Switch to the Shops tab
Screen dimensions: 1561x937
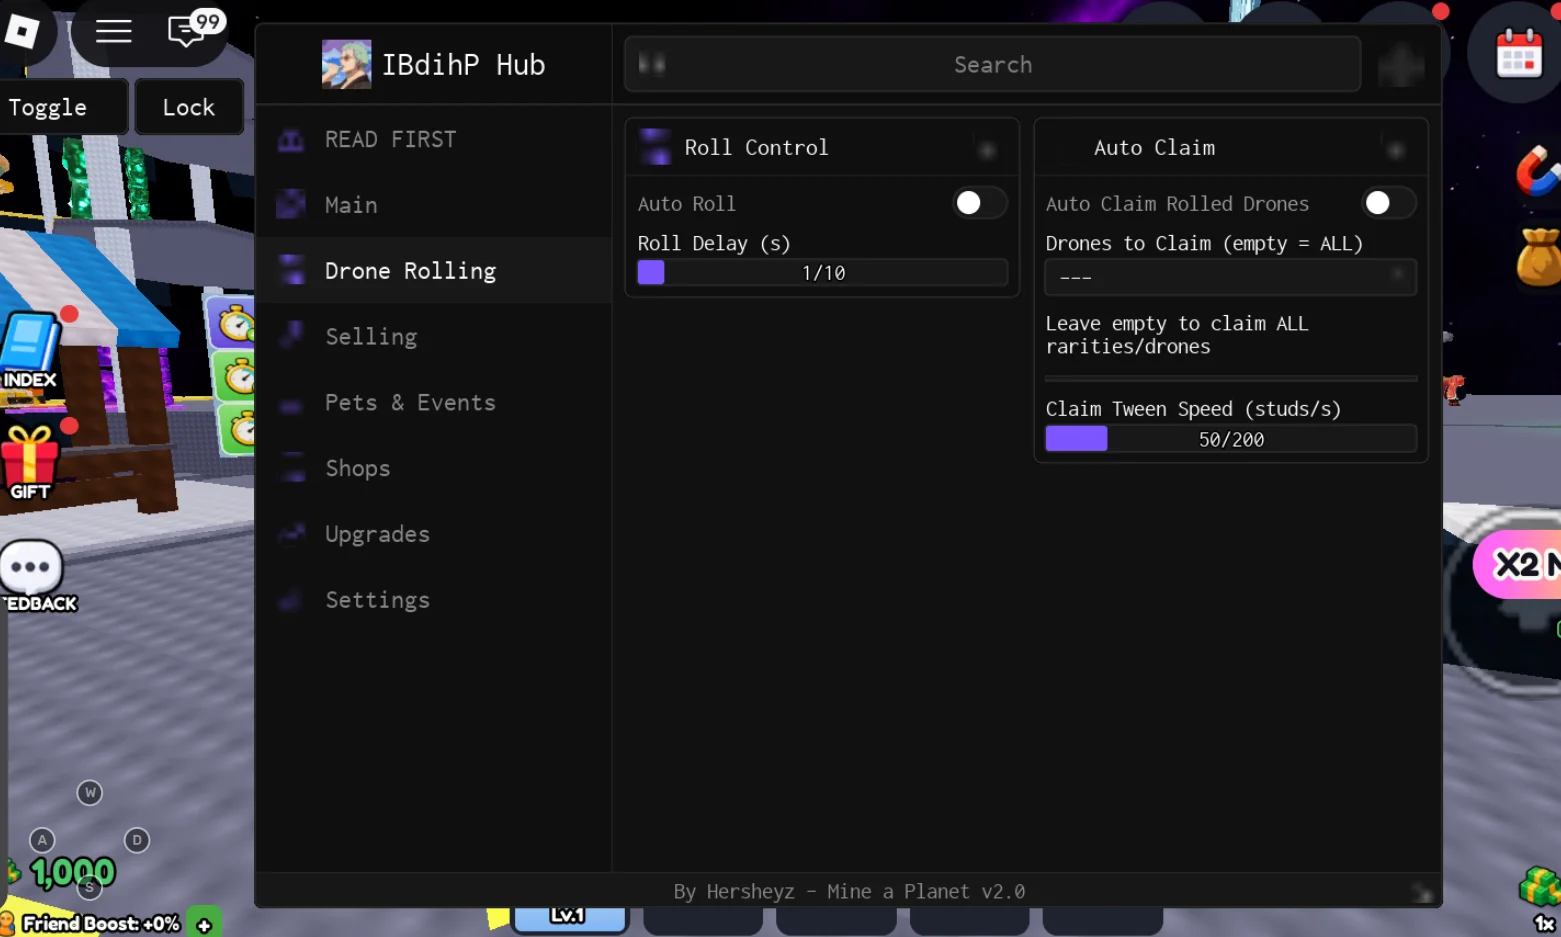pos(433,468)
